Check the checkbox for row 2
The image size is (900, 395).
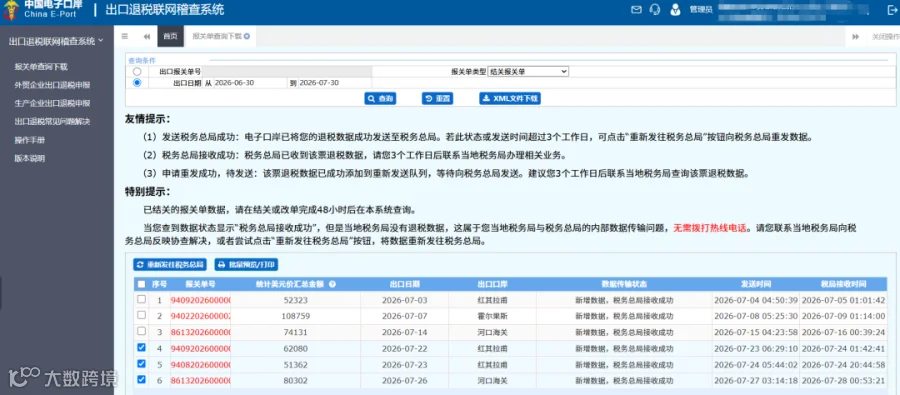click(142, 315)
